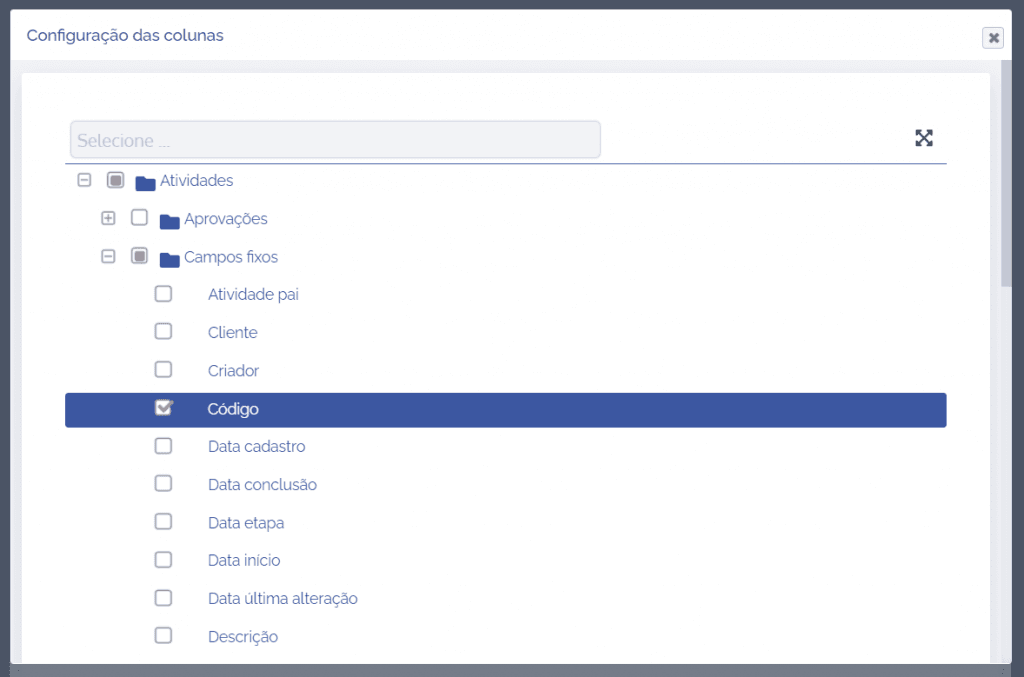Screen dimensions: 1024x677
Task: Select the Atividades tree label
Action: pos(197,180)
